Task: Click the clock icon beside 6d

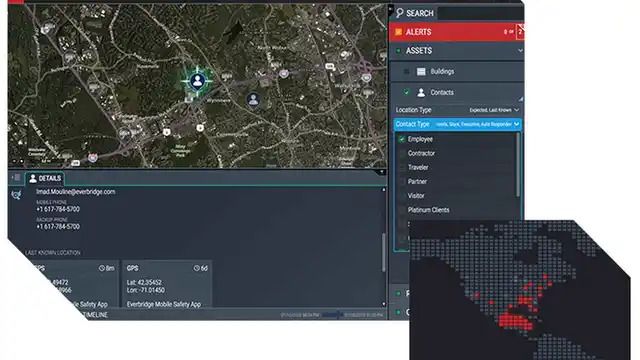Action: coord(197,268)
